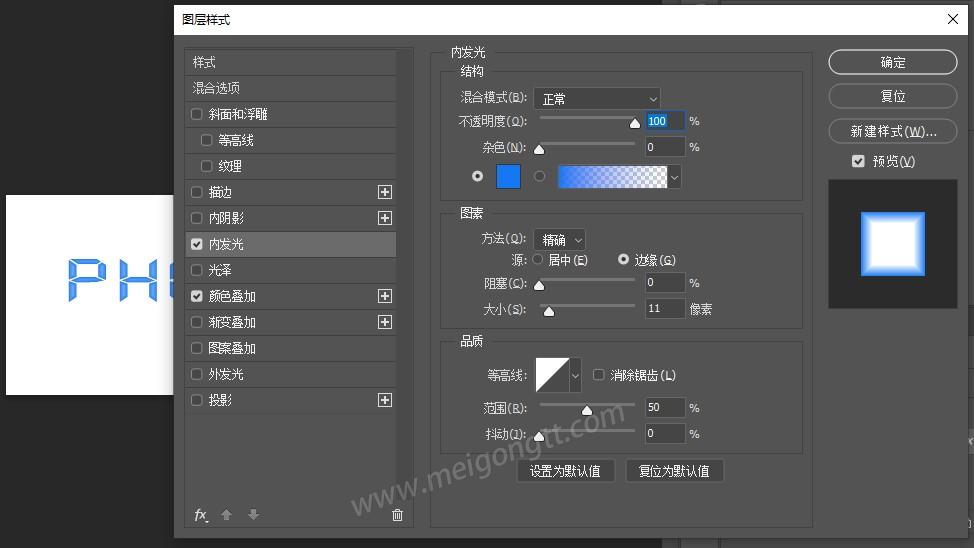The height and width of the screenshot is (548, 974).
Task: Click the plus icon beside 渐变叠加
Action: pos(385,322)
